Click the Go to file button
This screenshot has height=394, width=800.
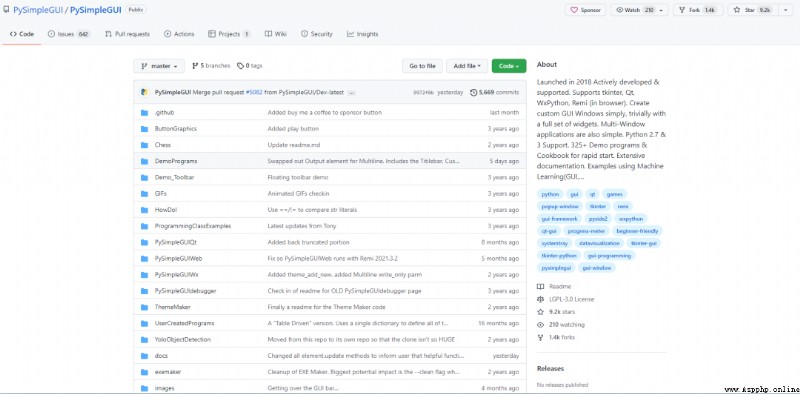click(422, 66)
